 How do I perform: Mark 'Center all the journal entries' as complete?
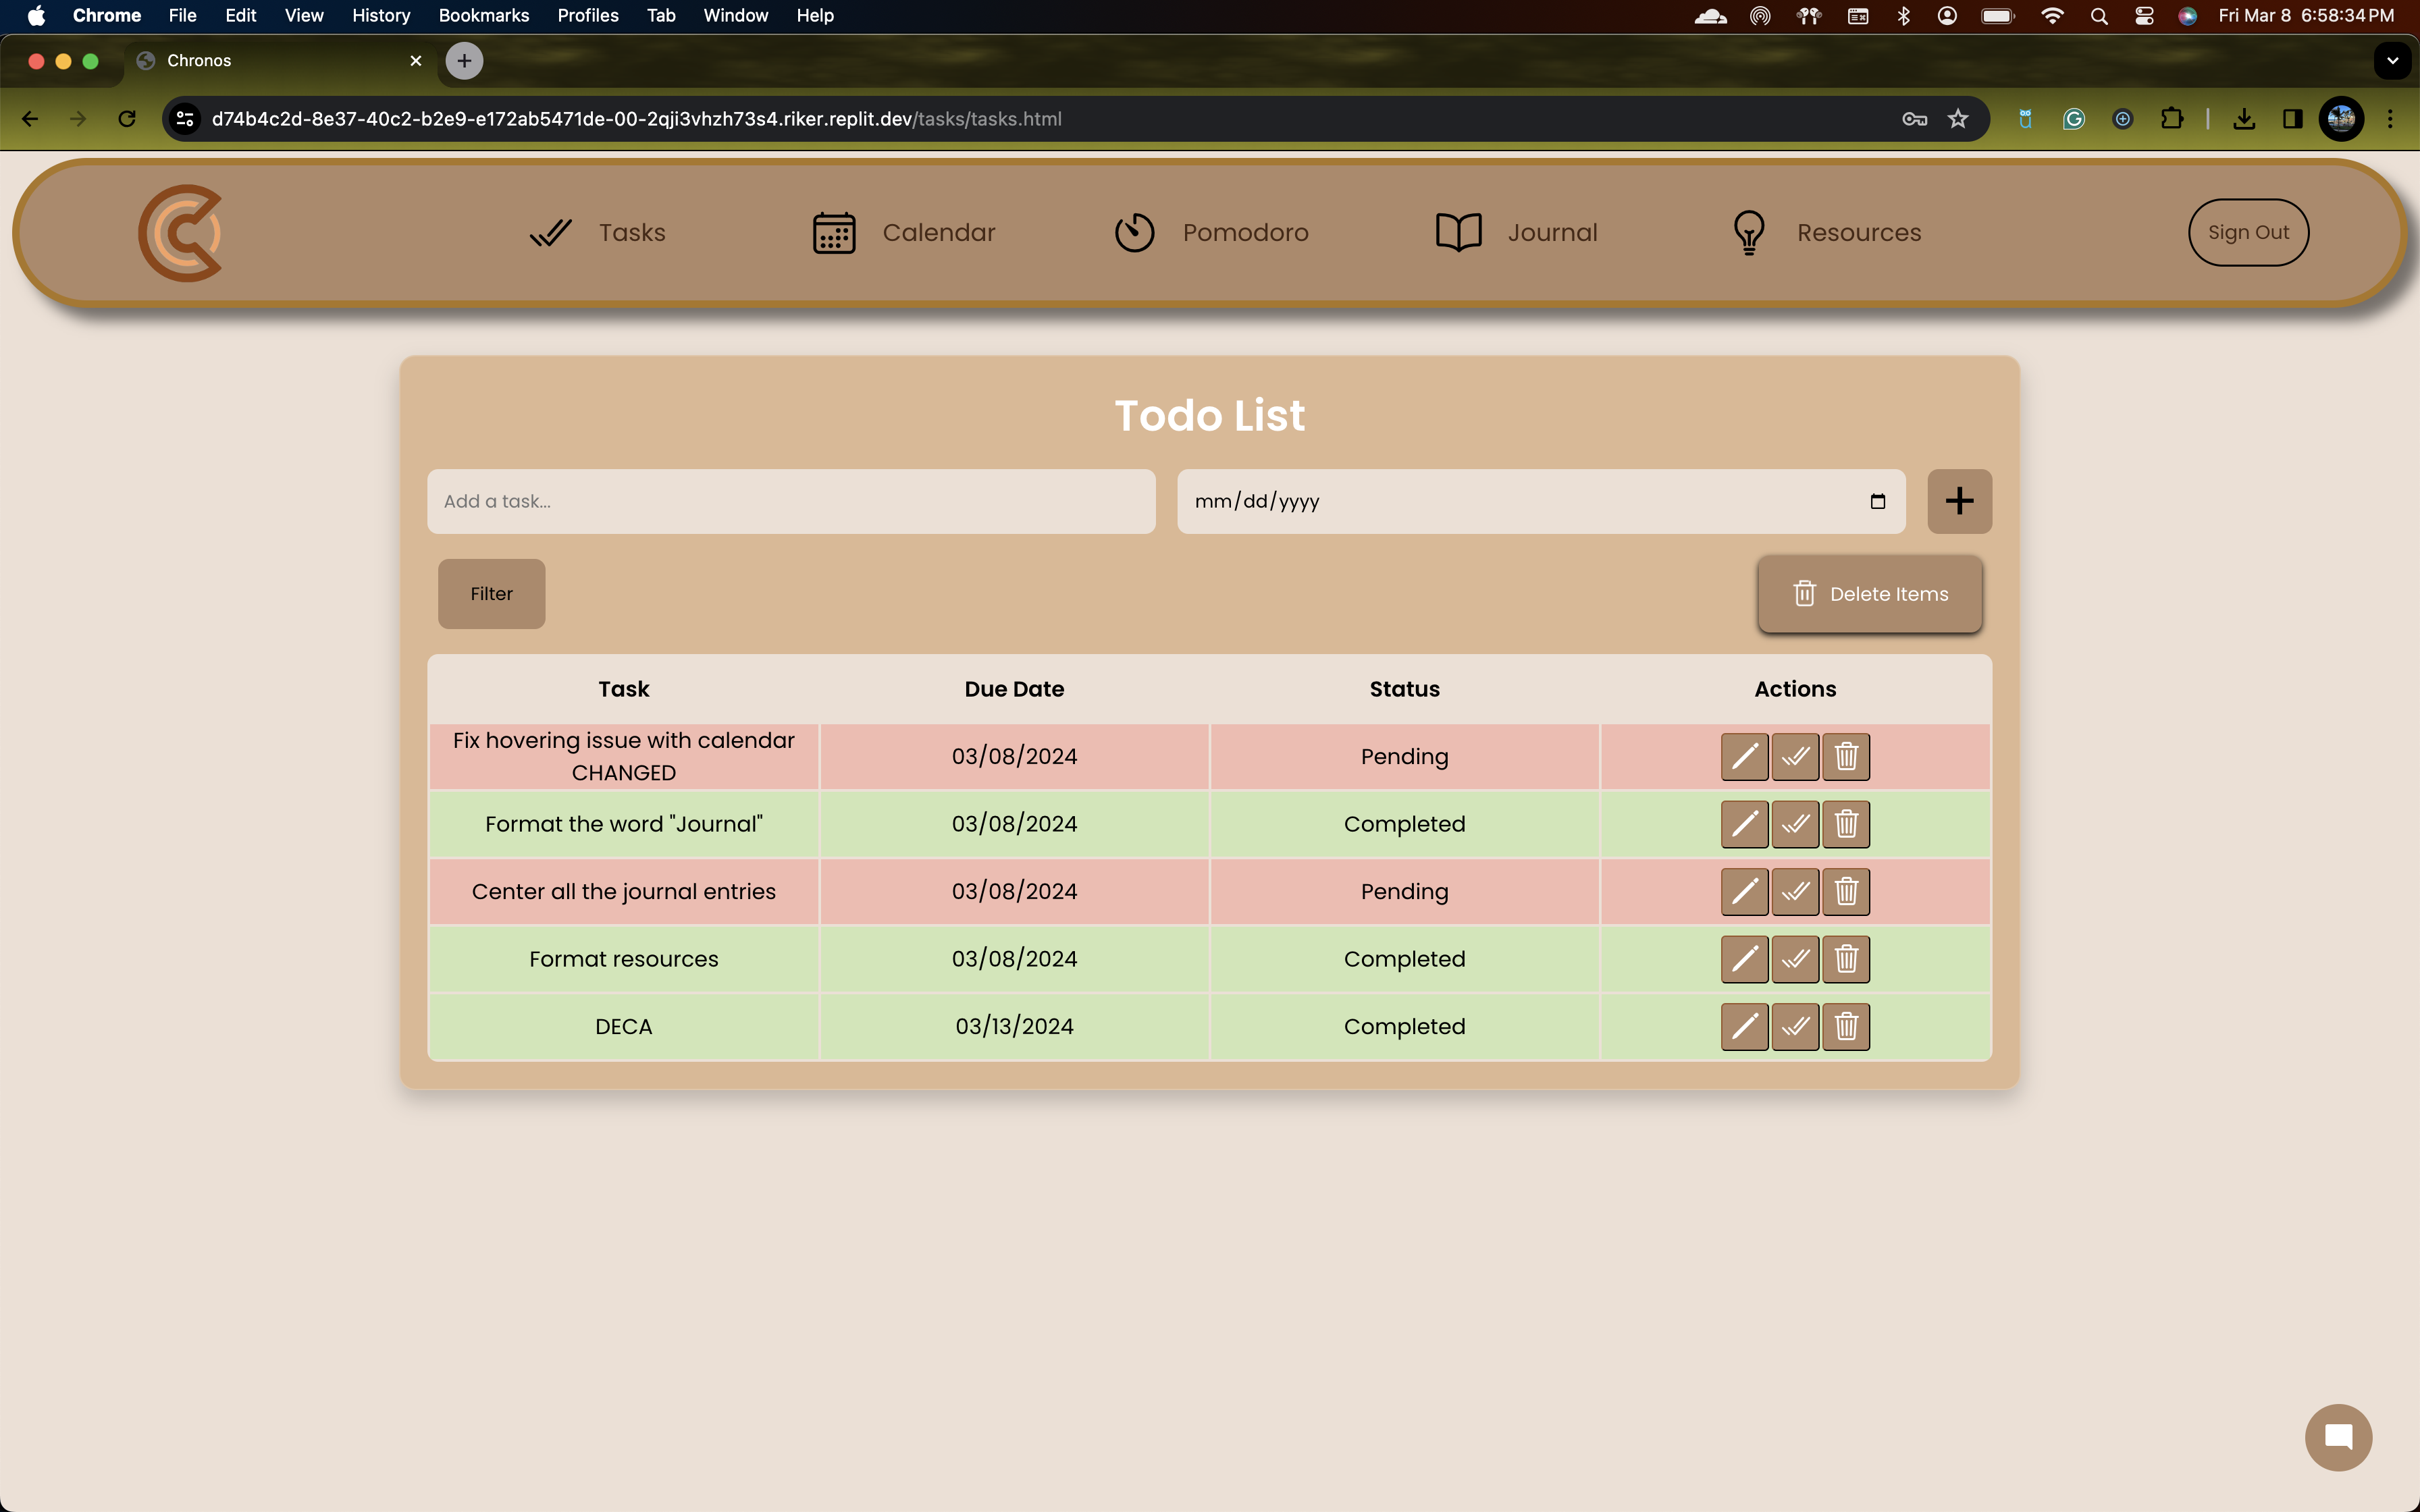[1795, 891]
